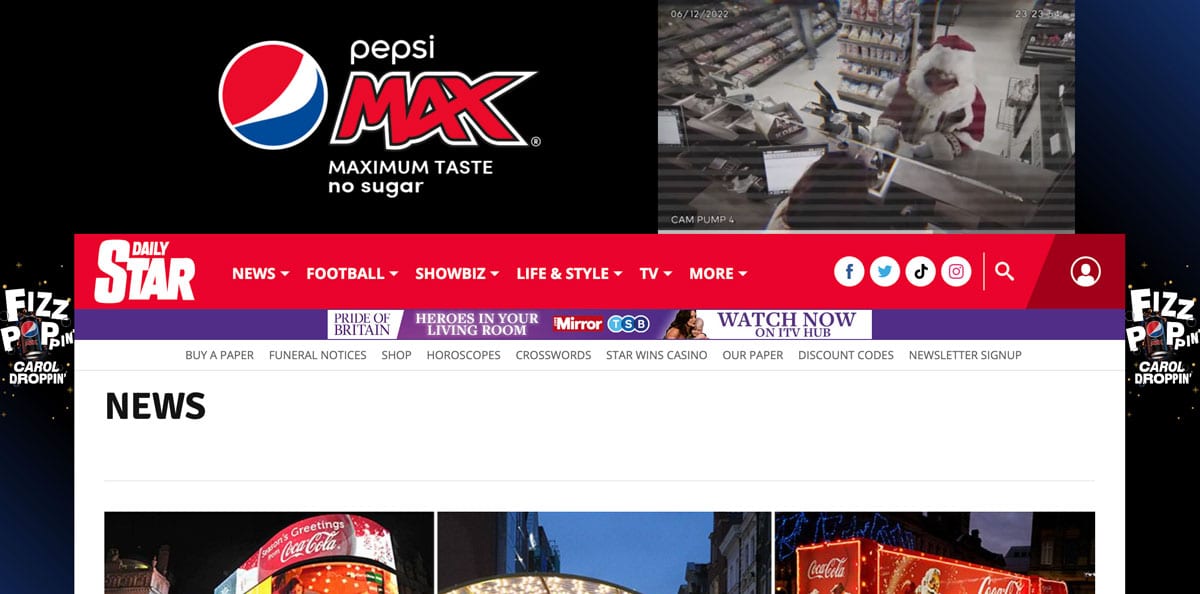Expand the News dropdown menu
Screen dimensions: 1200x594
coord(261,273)
